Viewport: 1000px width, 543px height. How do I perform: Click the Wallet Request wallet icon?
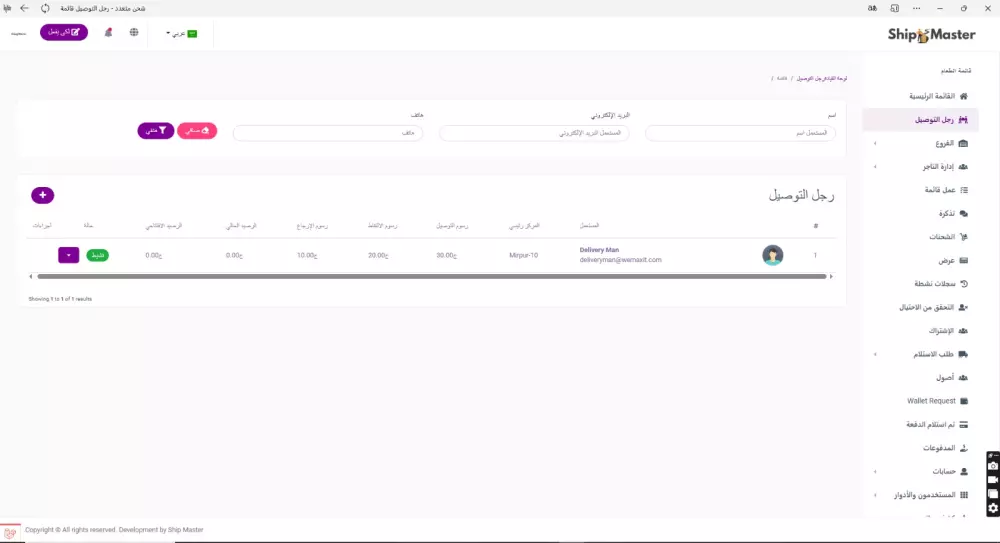[x=964, y=401]
